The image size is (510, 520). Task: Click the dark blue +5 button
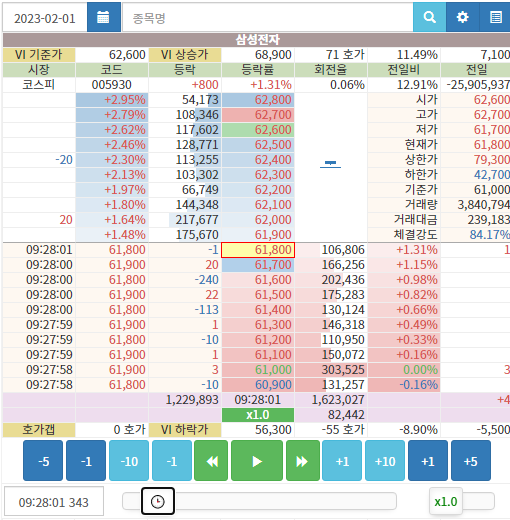471,461
